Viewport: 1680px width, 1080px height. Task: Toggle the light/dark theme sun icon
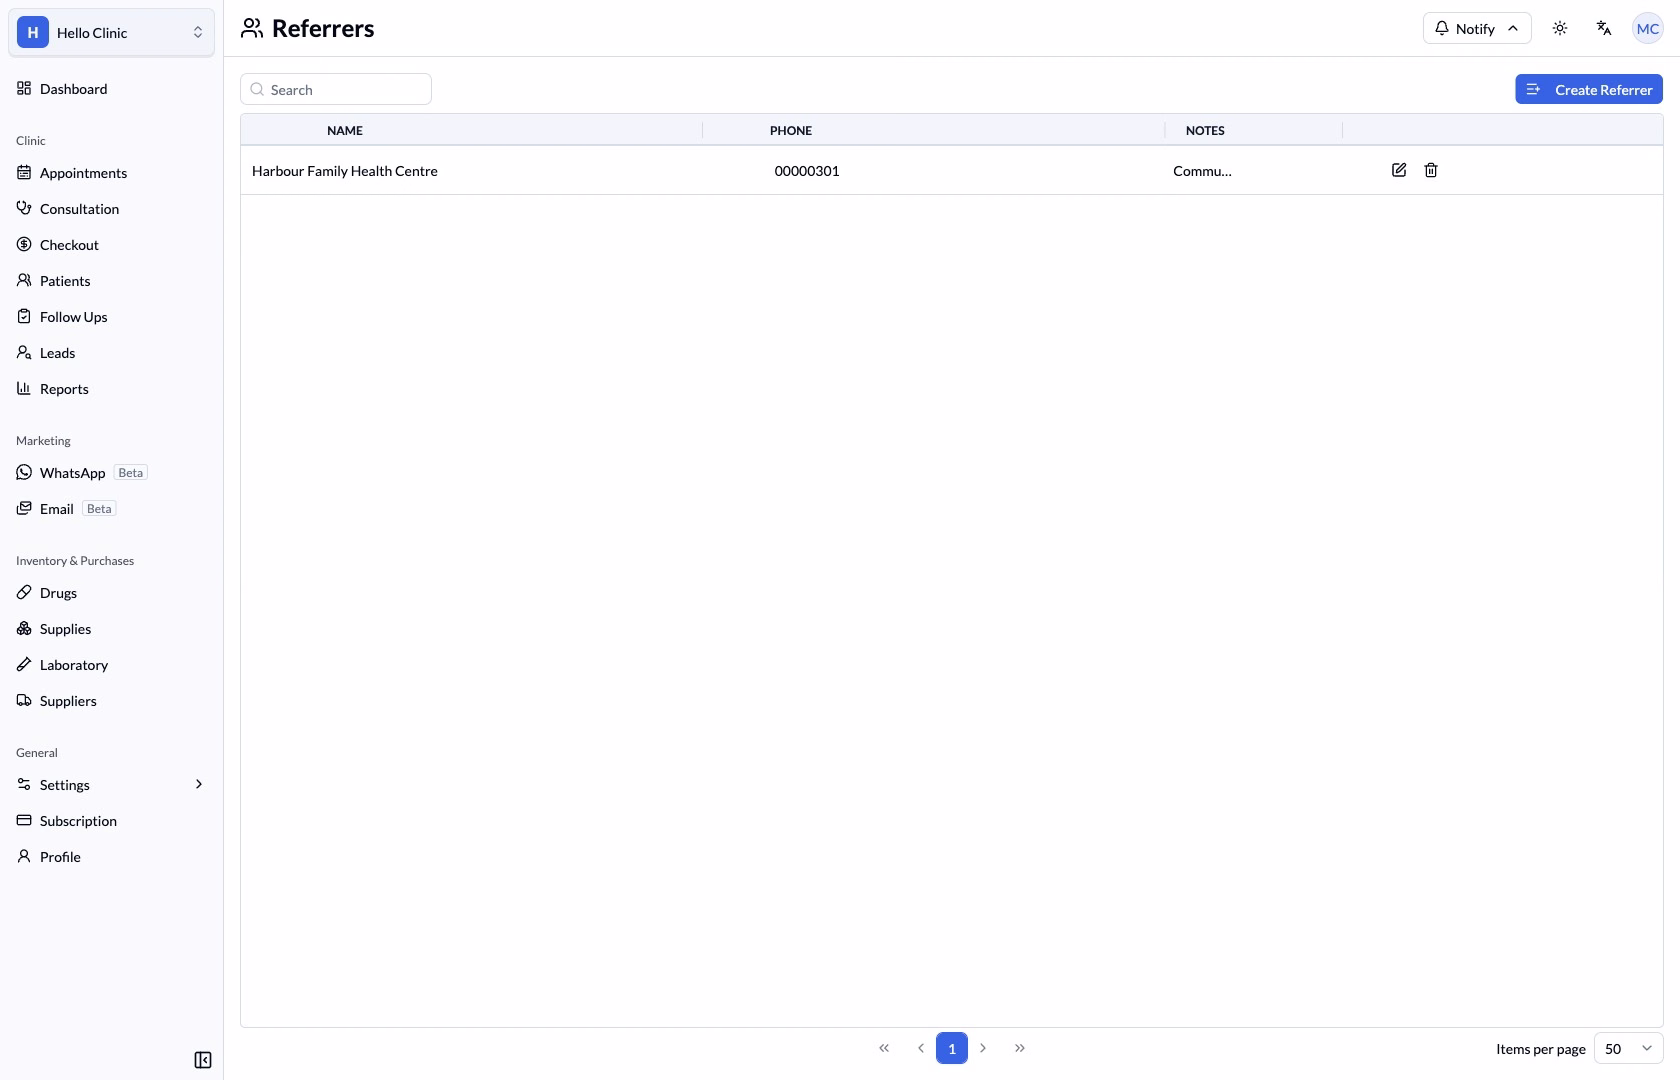[x=1560, y=28]
